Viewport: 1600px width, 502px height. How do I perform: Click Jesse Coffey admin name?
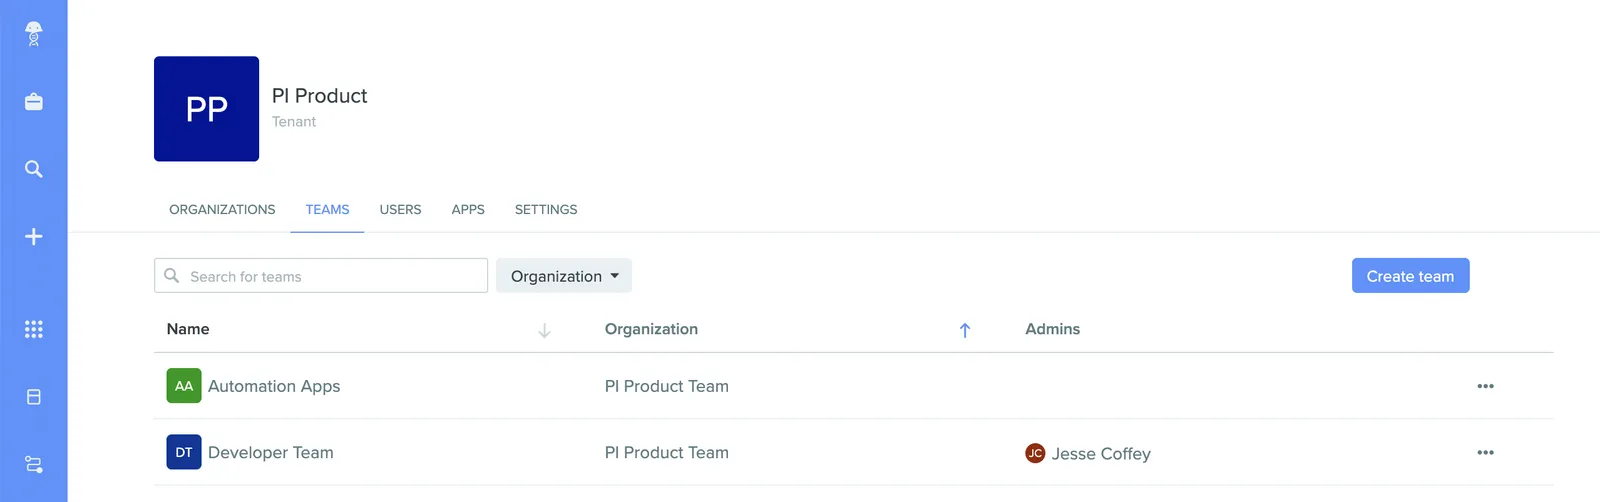pos(1101,454)
